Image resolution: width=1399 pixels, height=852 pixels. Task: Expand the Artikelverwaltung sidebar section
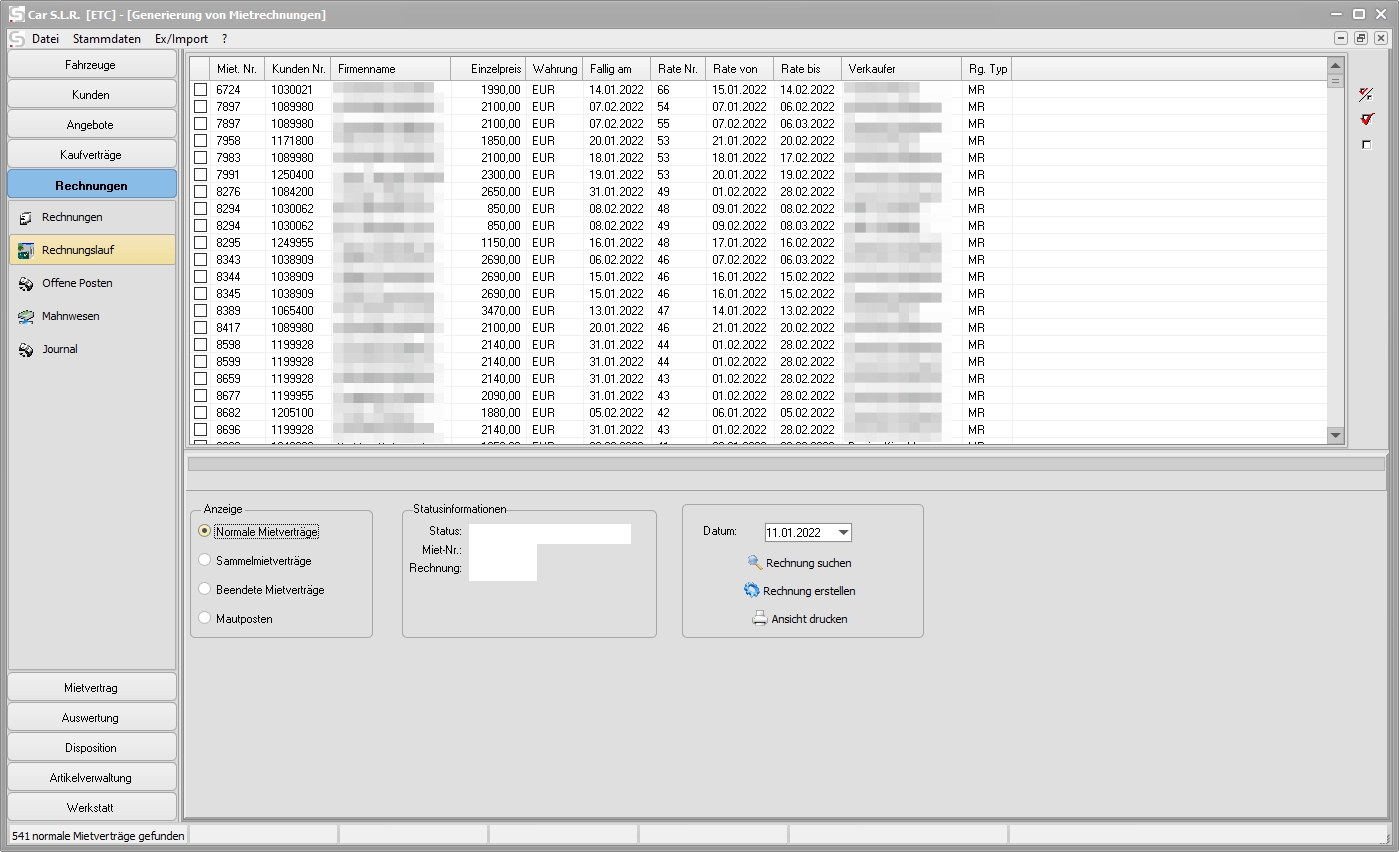coord(92,778)
